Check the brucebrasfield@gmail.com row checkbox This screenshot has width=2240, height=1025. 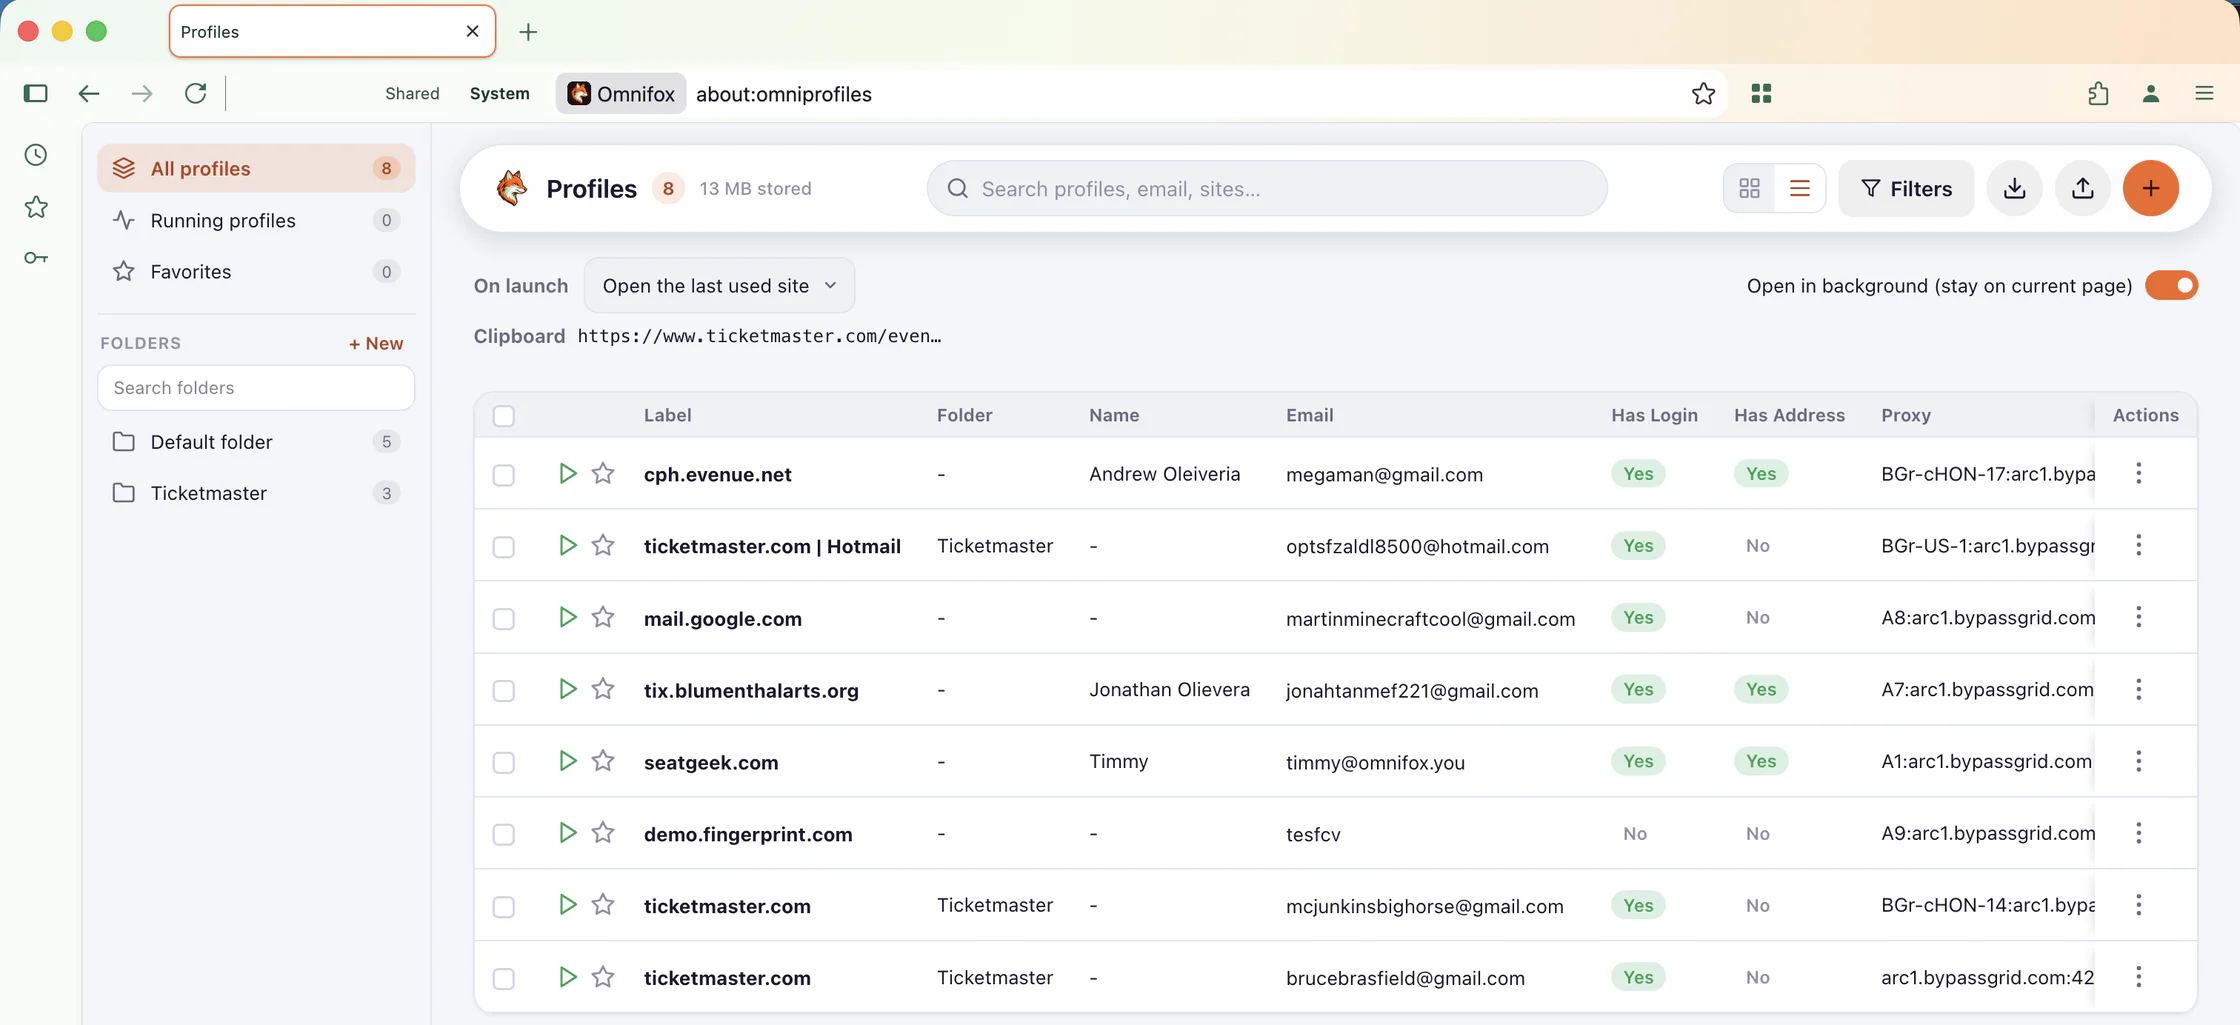click(x=504, y=978)
